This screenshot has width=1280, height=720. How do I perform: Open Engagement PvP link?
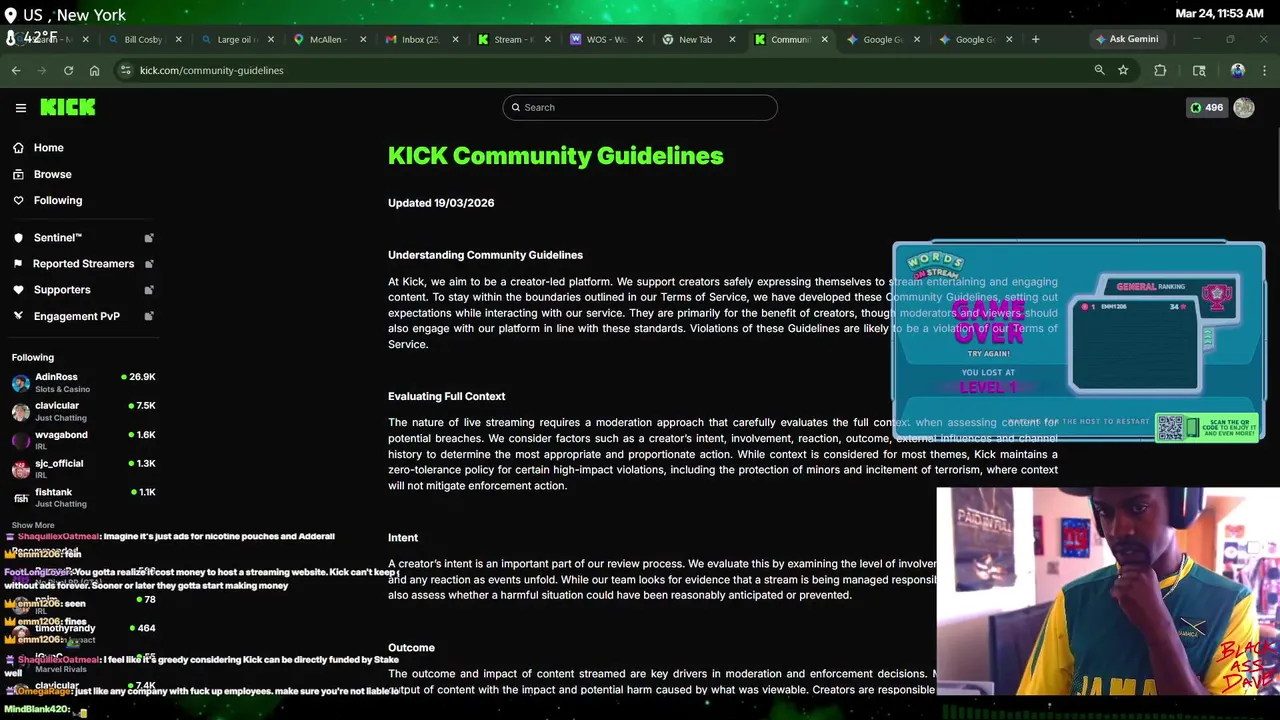point(76,316)
